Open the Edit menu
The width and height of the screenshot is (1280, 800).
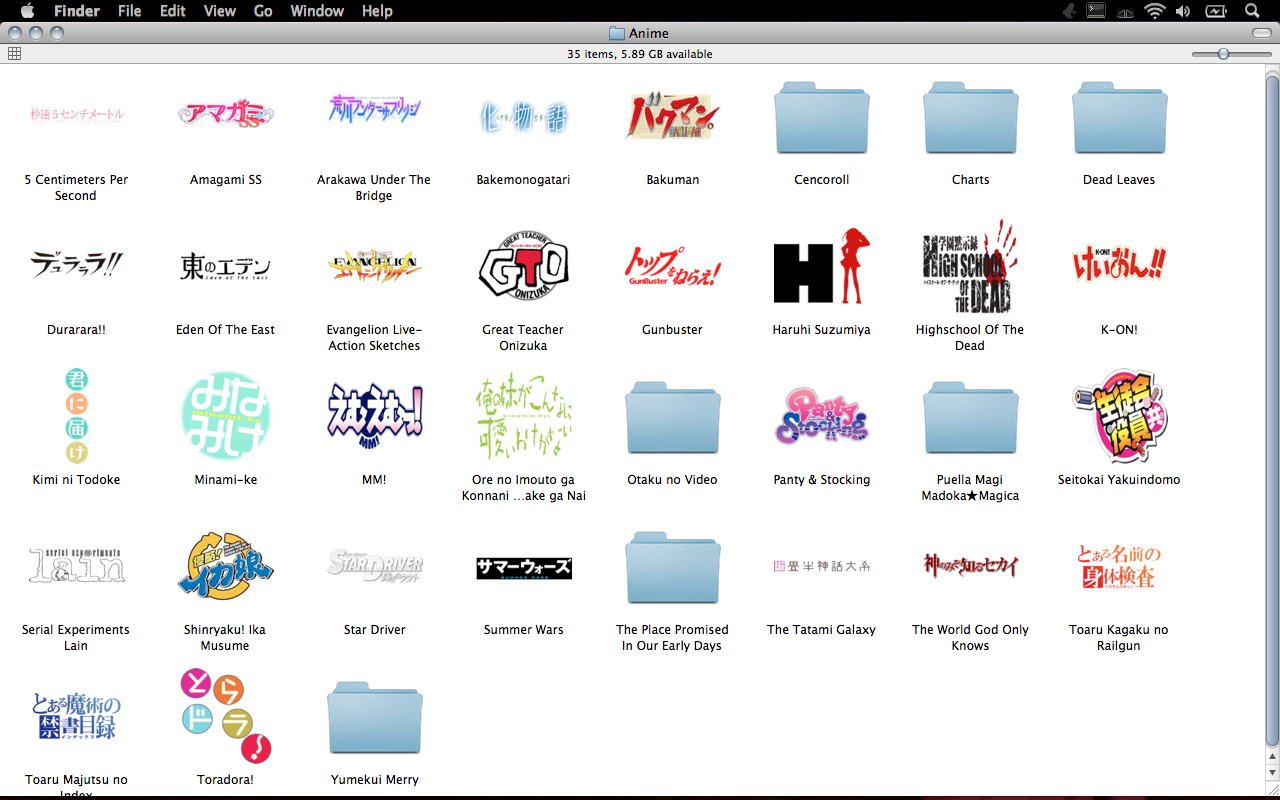(173, 11)
